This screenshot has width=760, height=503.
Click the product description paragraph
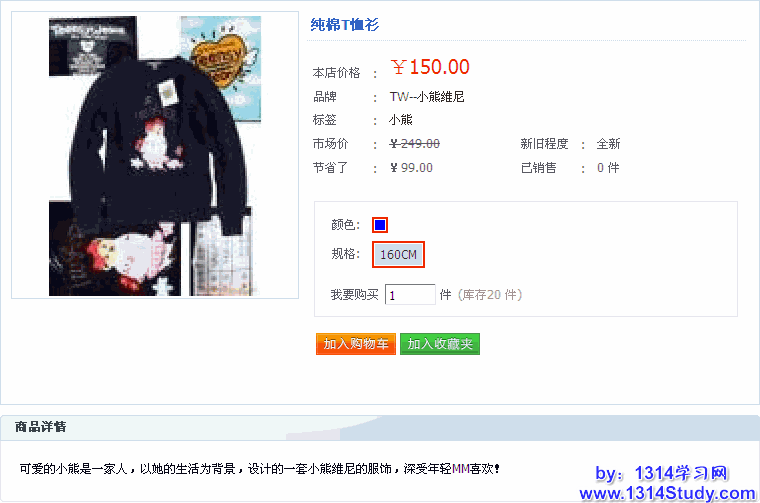(259, 469)
